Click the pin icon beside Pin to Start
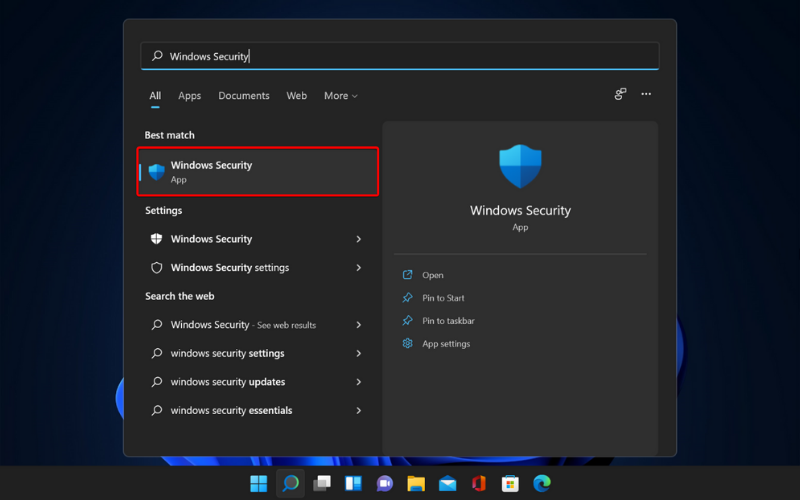800x500 pixels. 407,298
